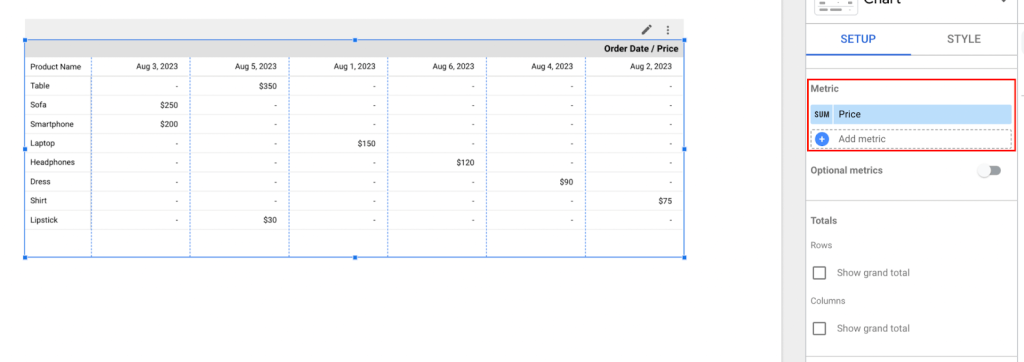Toggle the Optional metrics switch
Viewport: 1024px width, 362px height.
click(989, 171)
